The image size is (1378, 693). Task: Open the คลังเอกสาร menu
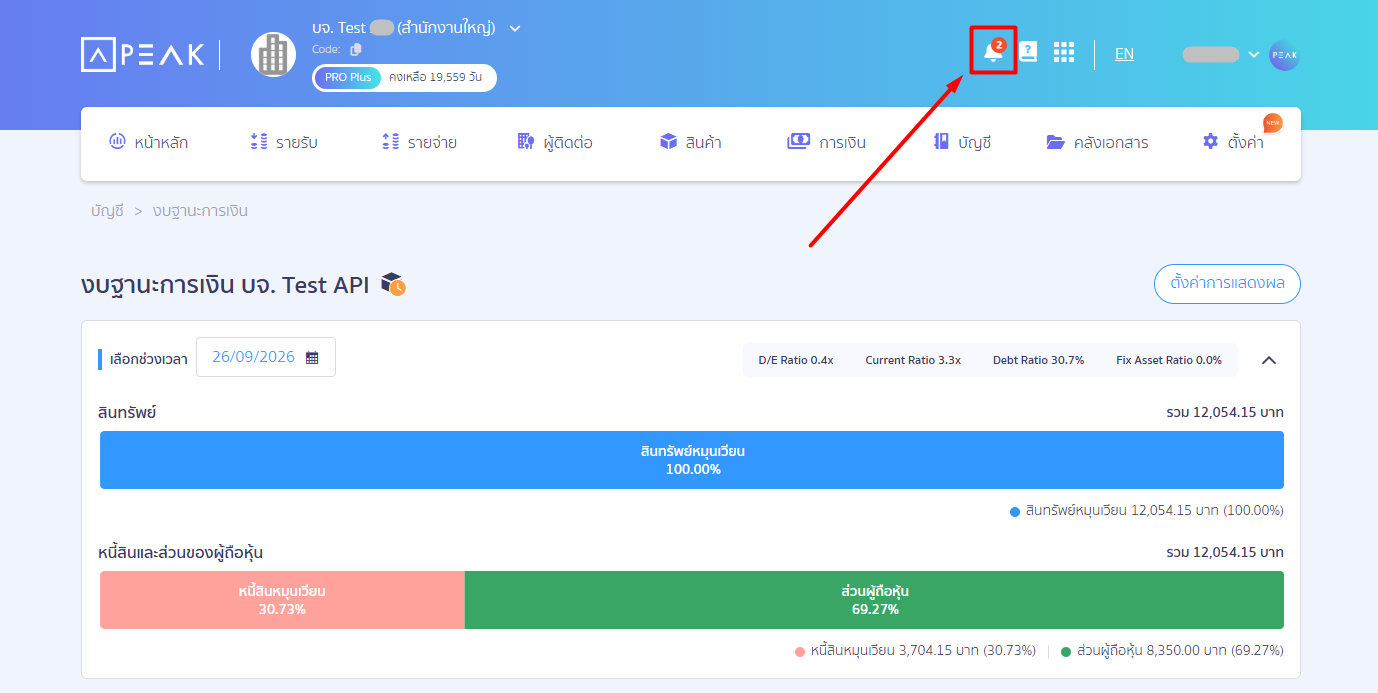click(x=1097, y=142)
